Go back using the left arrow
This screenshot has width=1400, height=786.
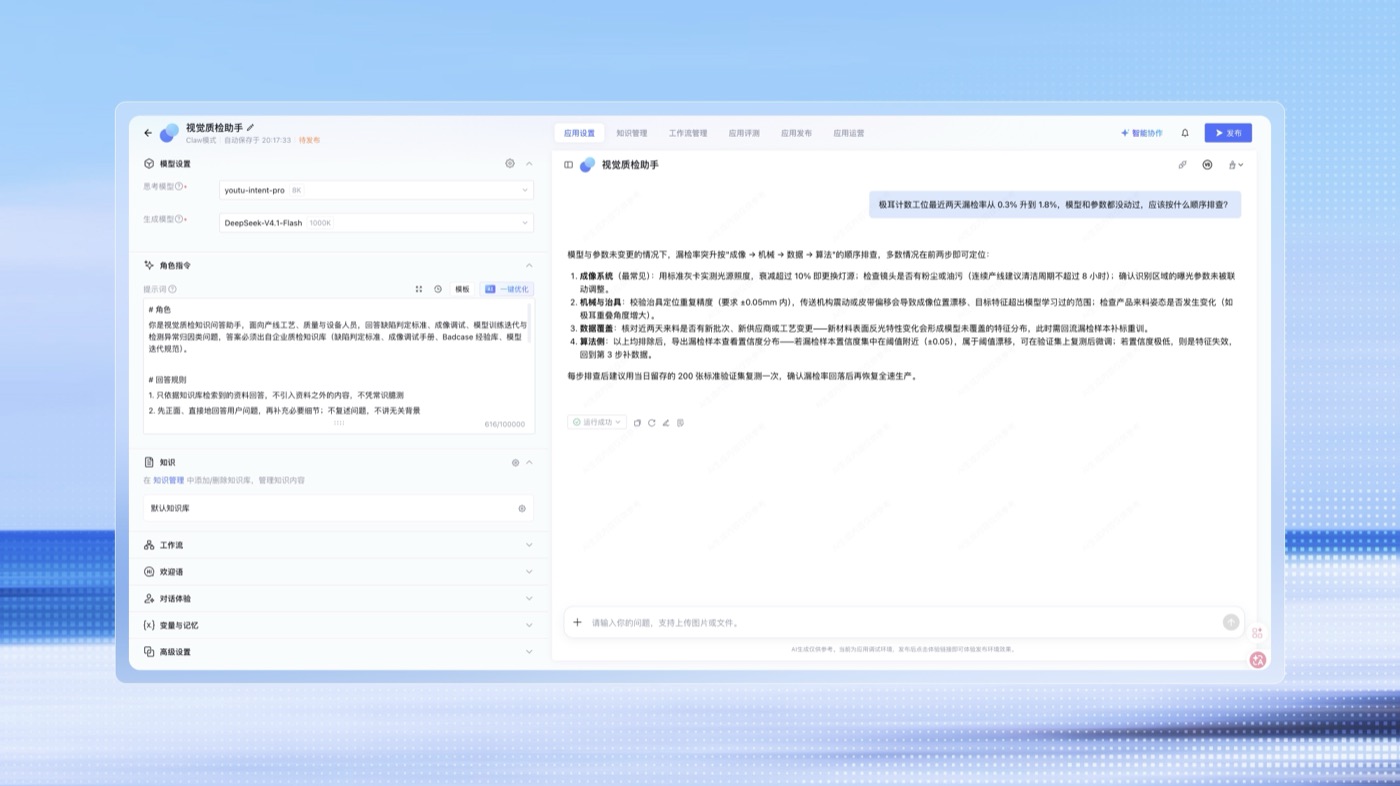pyautogui.click(x=148, y=133)
